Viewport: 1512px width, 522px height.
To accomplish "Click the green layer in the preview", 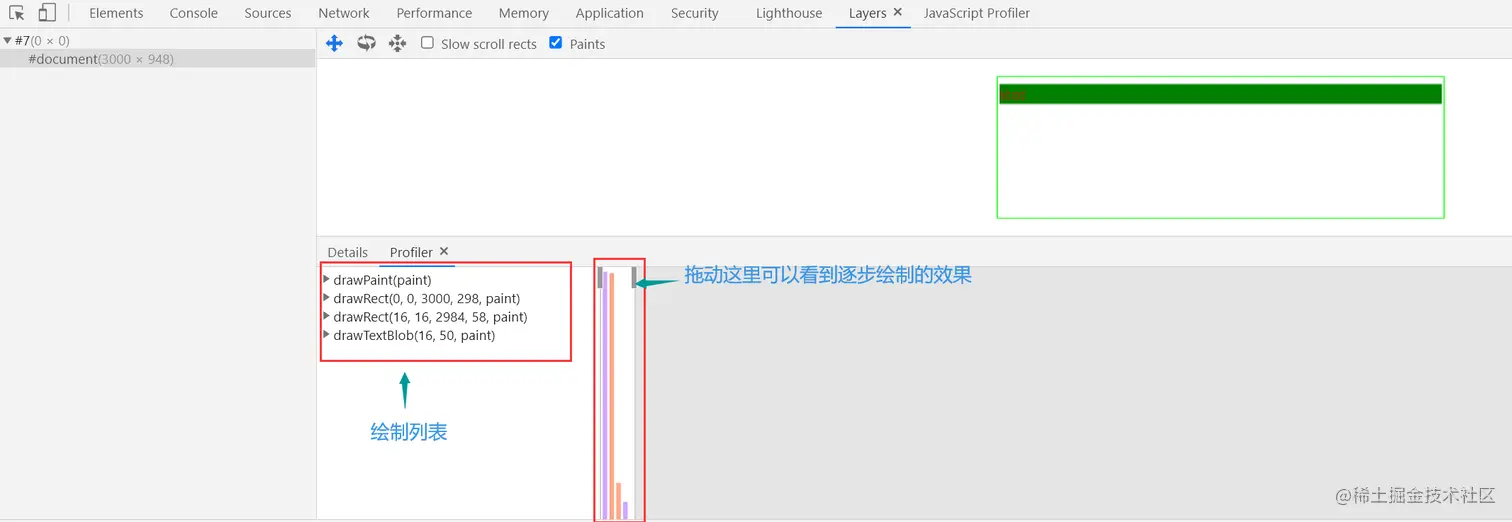I will pos(1220,94).
